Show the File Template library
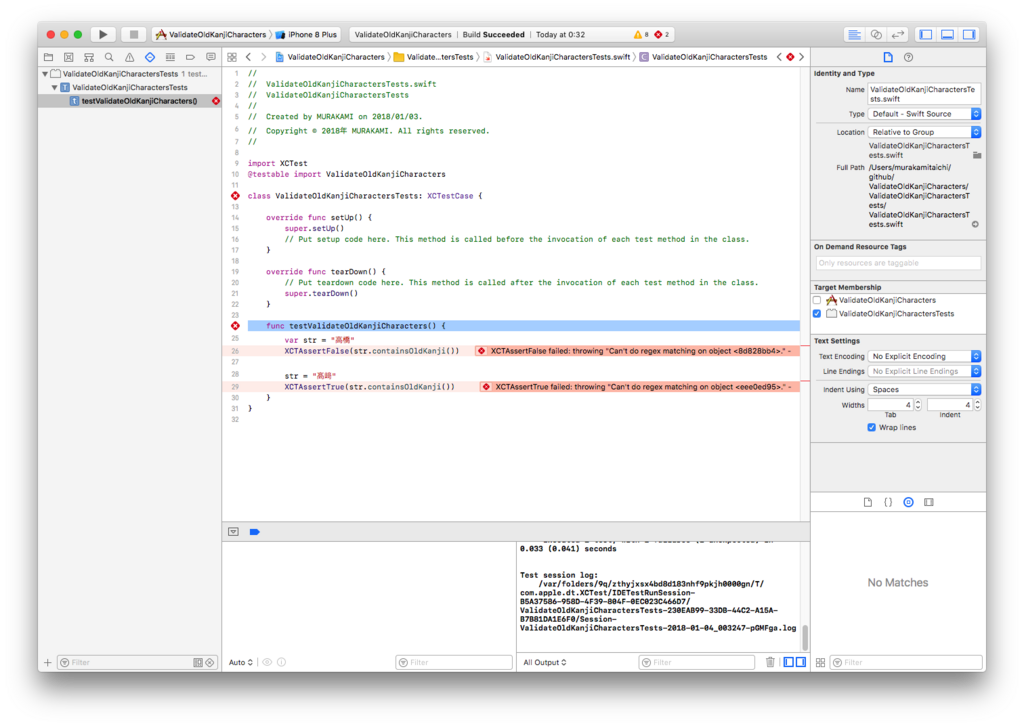The image size is (1024, 726). (x=867, y=502)
